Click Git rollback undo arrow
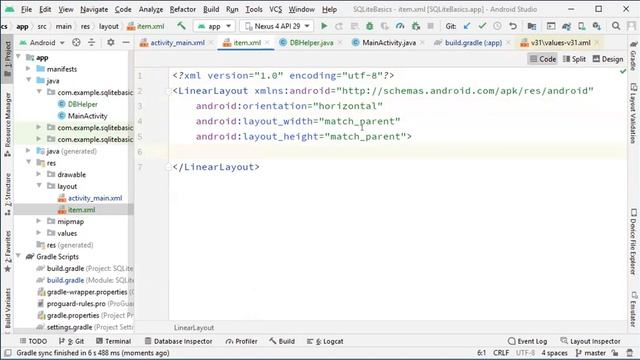640x360 pixels. 513,26
